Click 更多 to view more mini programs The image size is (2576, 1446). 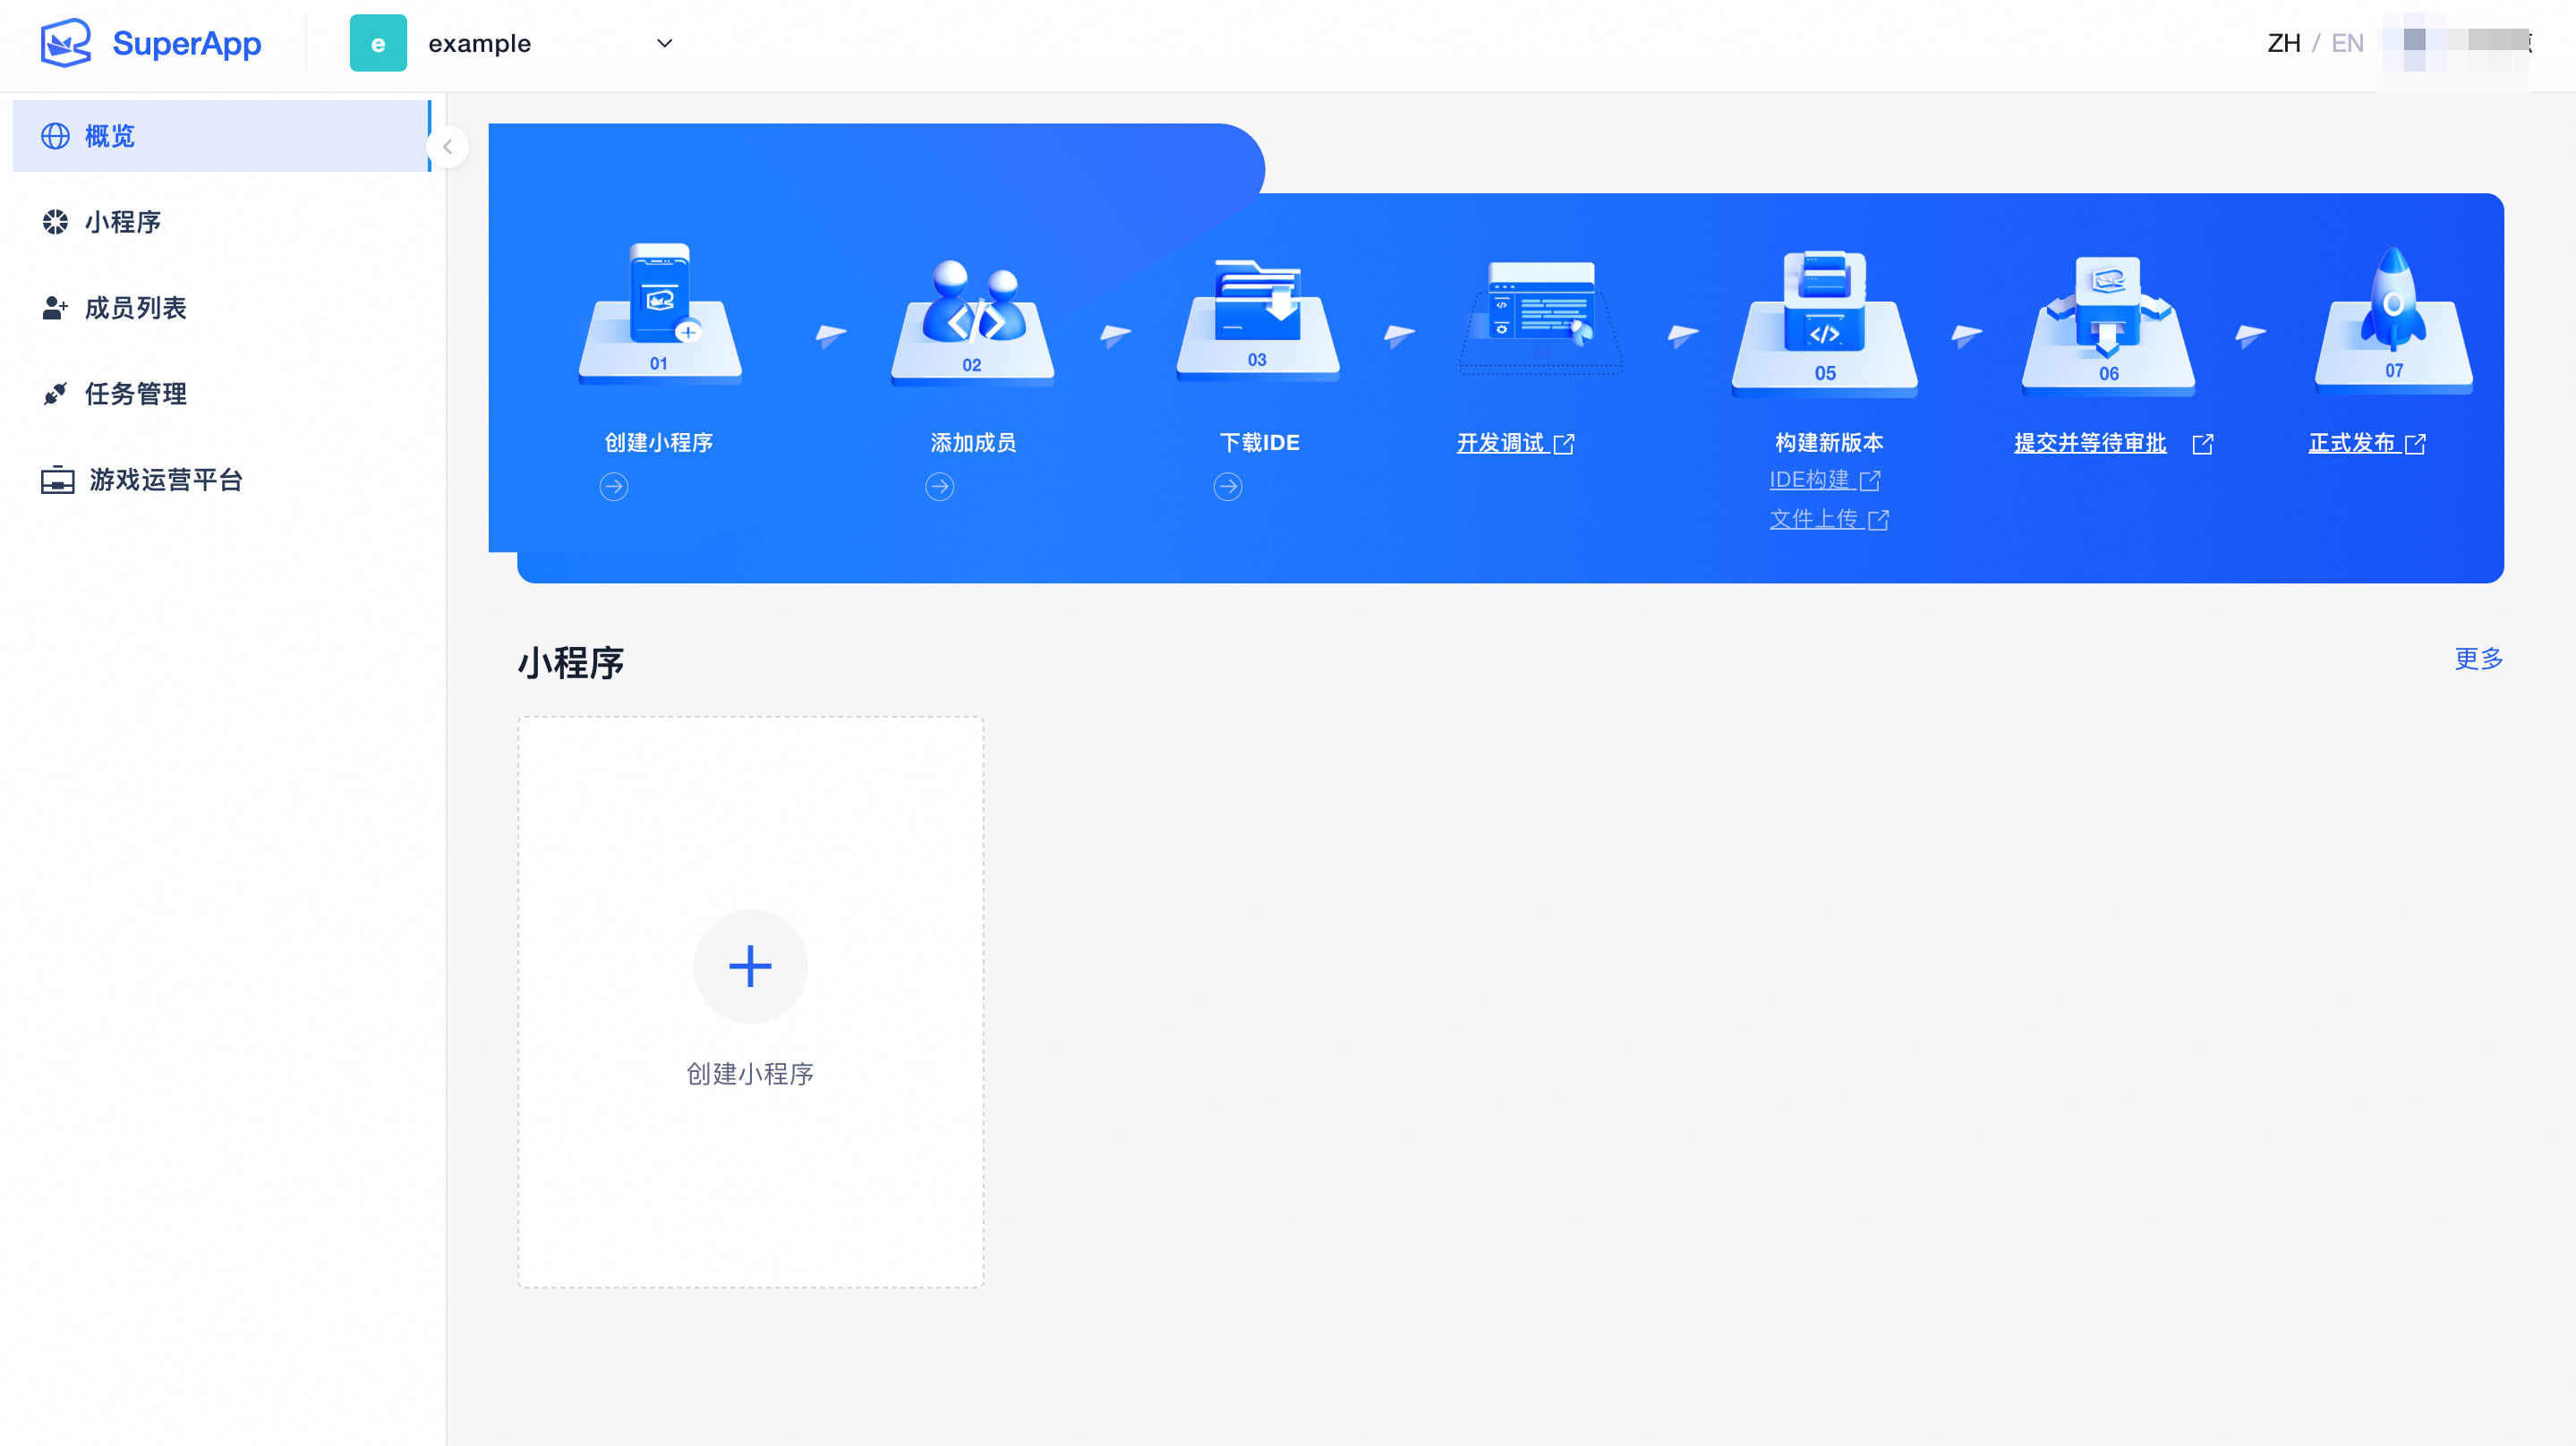click(x=2479, y=659)
